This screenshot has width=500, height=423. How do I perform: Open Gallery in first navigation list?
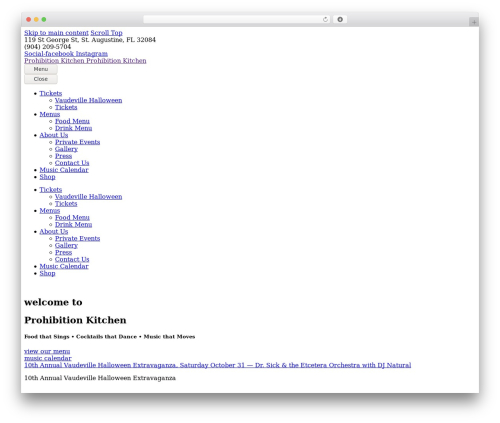coord(66,149)
